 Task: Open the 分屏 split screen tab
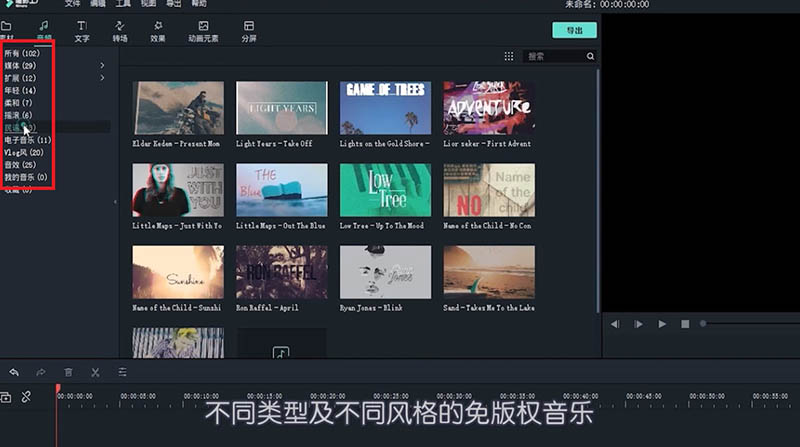pos(249,31)
